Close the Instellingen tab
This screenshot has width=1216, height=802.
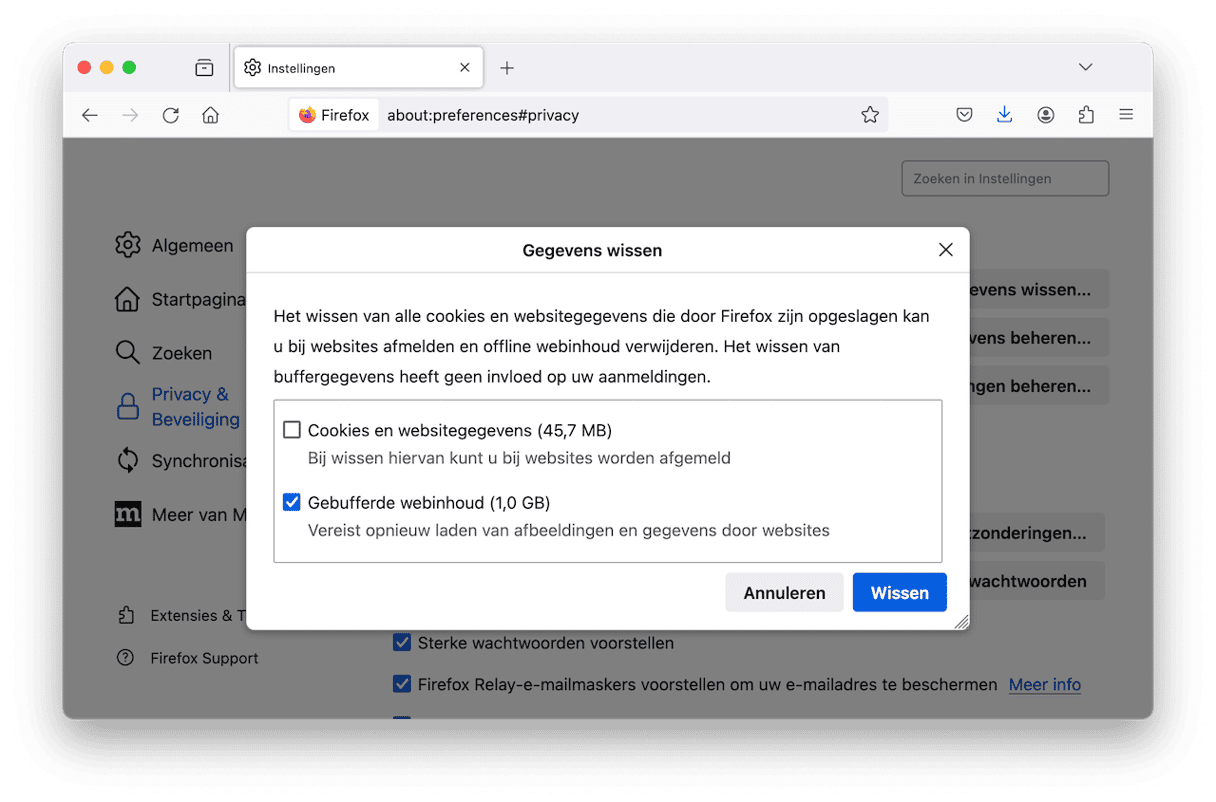(465, 68)
